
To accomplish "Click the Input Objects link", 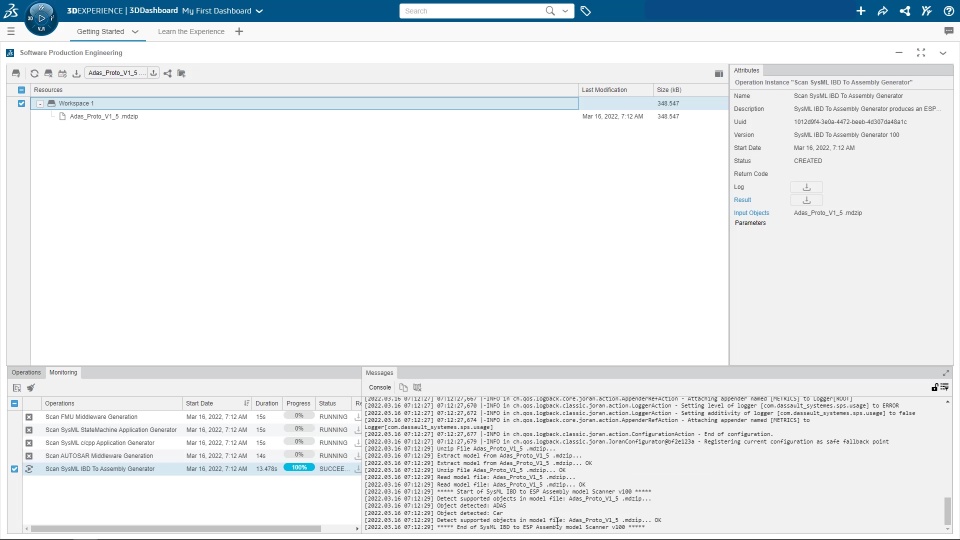I will [x=751, y=212].
